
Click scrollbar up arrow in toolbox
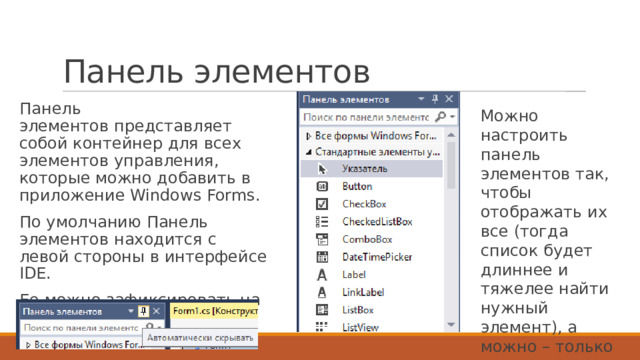click(x=451, y=135)
